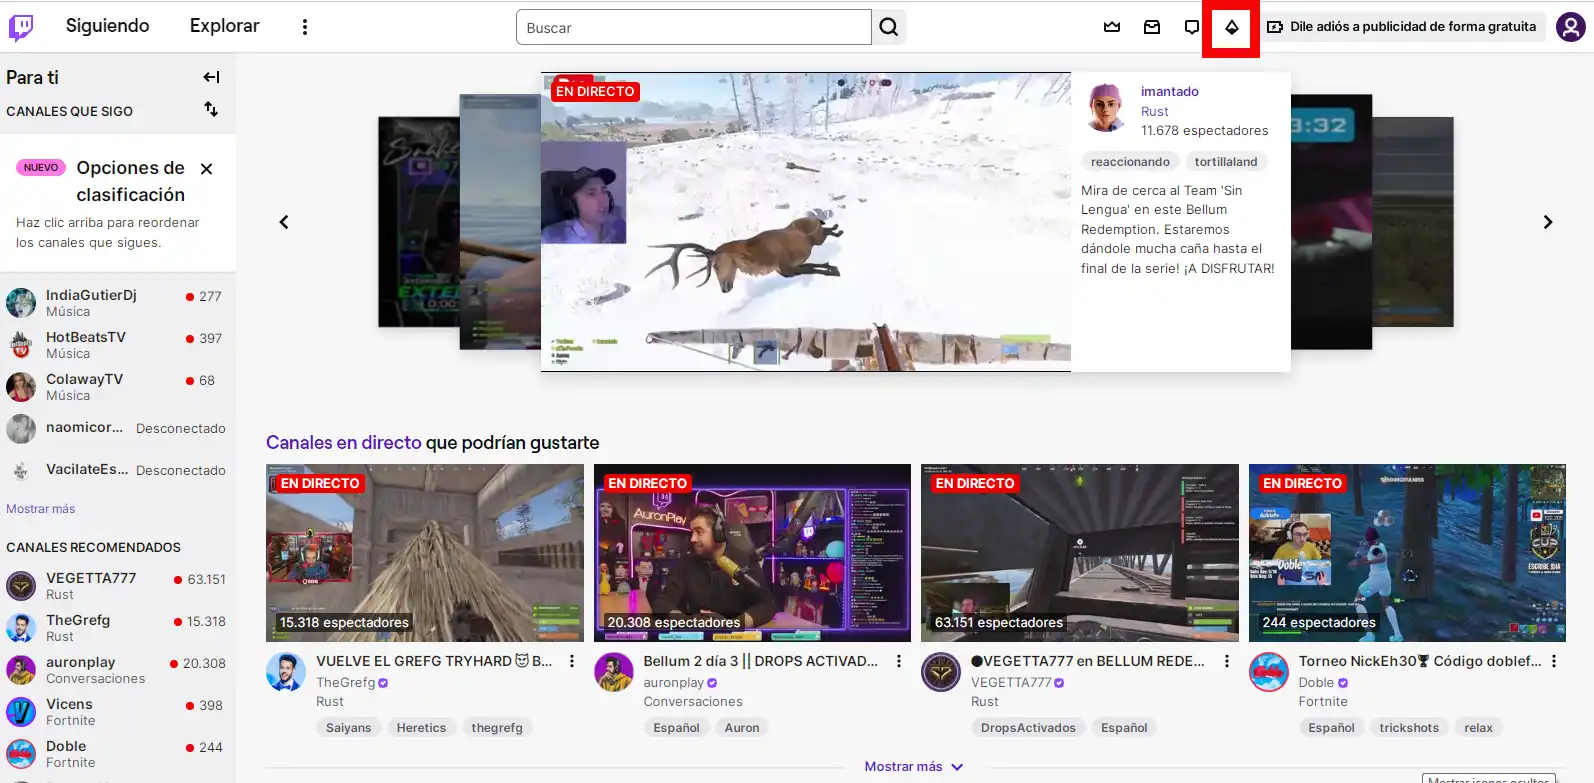Open the VEGETTA777 stream thumbnail
The width and height of the screenshot is (1594, 783).
(x=1079, y=552)
